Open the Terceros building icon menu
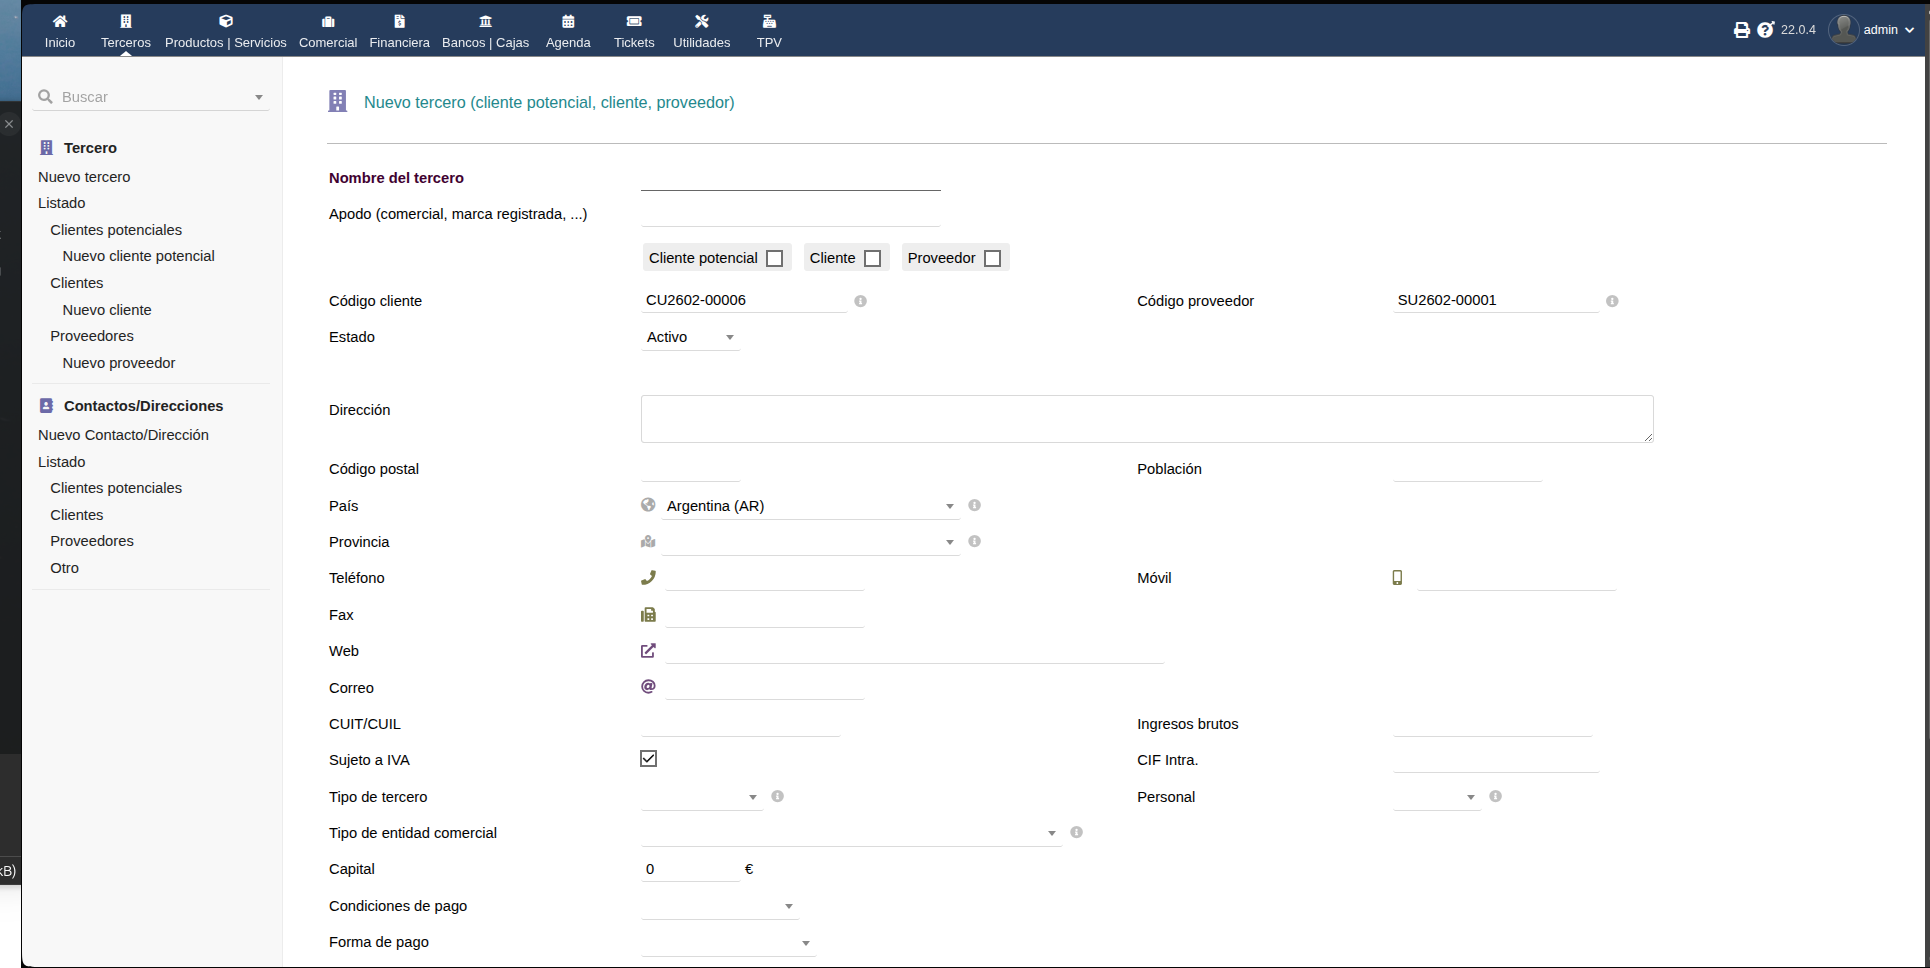The height and width of the screenshot is (968, 1930). click(x=126, y=21)
